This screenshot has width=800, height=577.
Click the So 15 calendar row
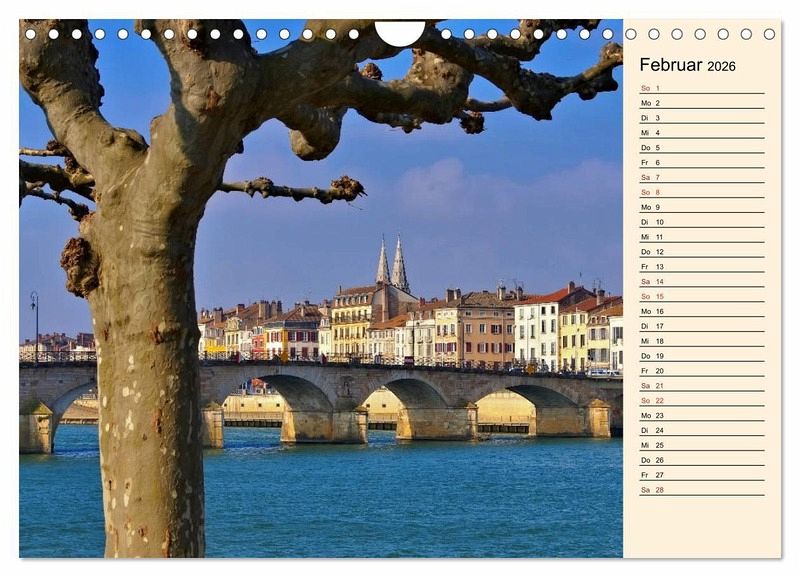(x=701, y=296)
